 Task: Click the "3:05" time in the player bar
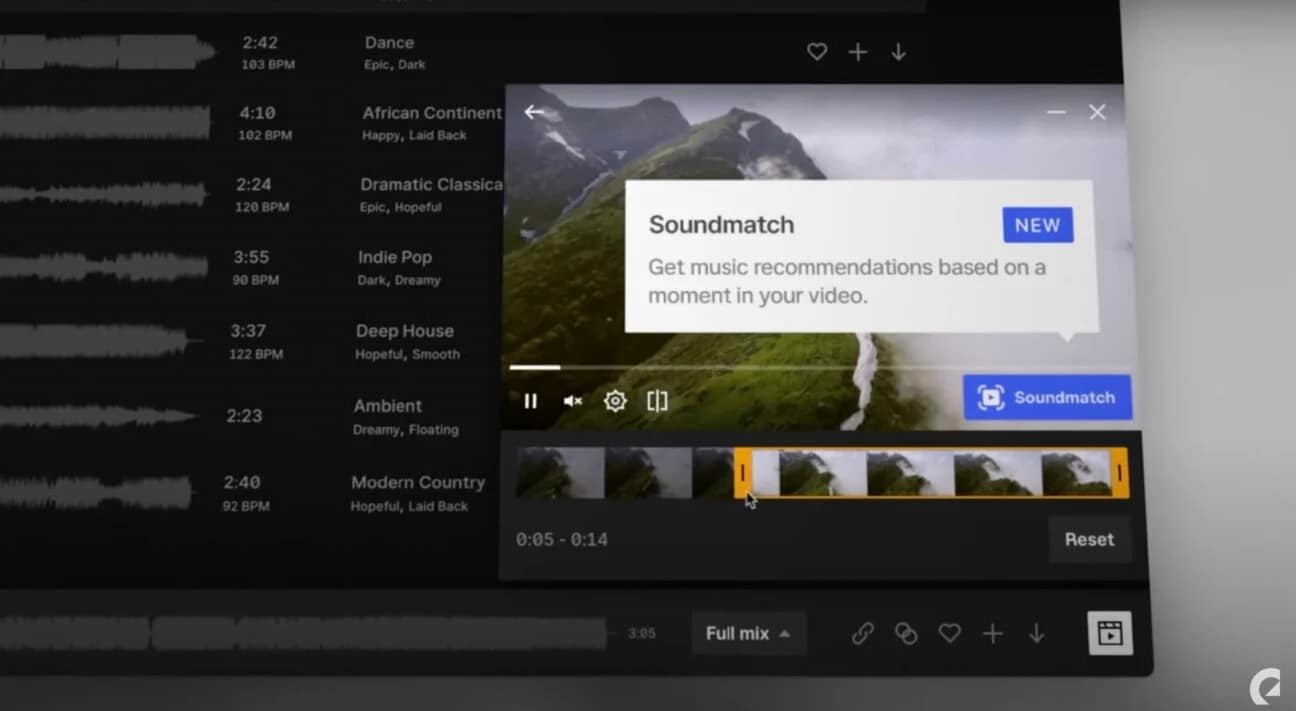641,633
